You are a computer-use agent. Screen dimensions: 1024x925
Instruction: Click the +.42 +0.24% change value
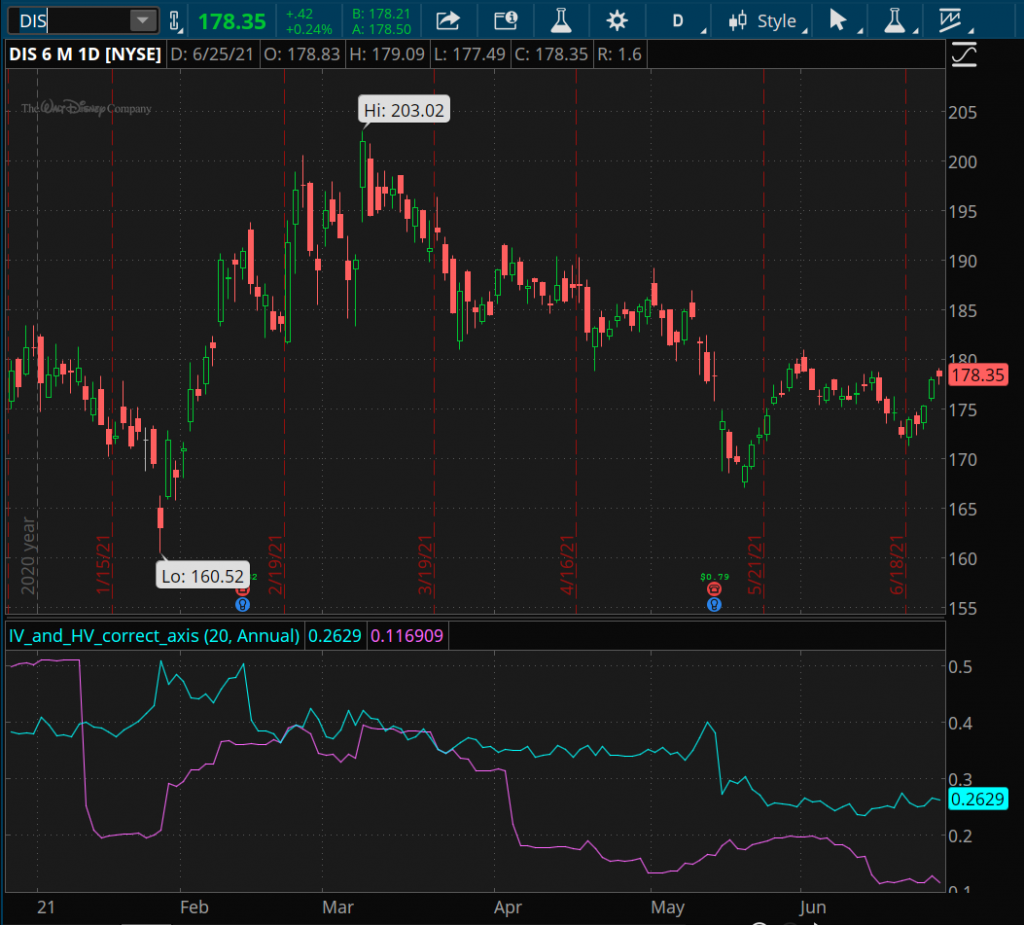coord(309,22)
